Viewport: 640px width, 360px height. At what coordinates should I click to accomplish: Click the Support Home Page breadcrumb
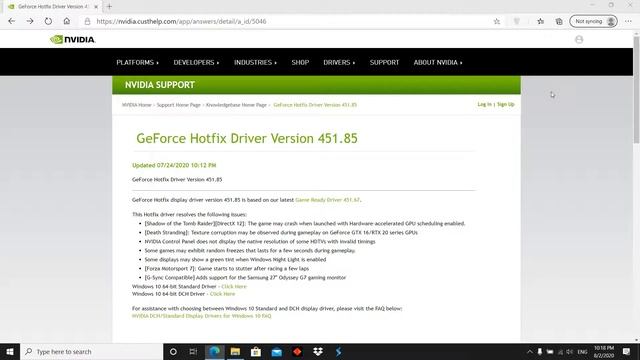(x=178, y=105)
